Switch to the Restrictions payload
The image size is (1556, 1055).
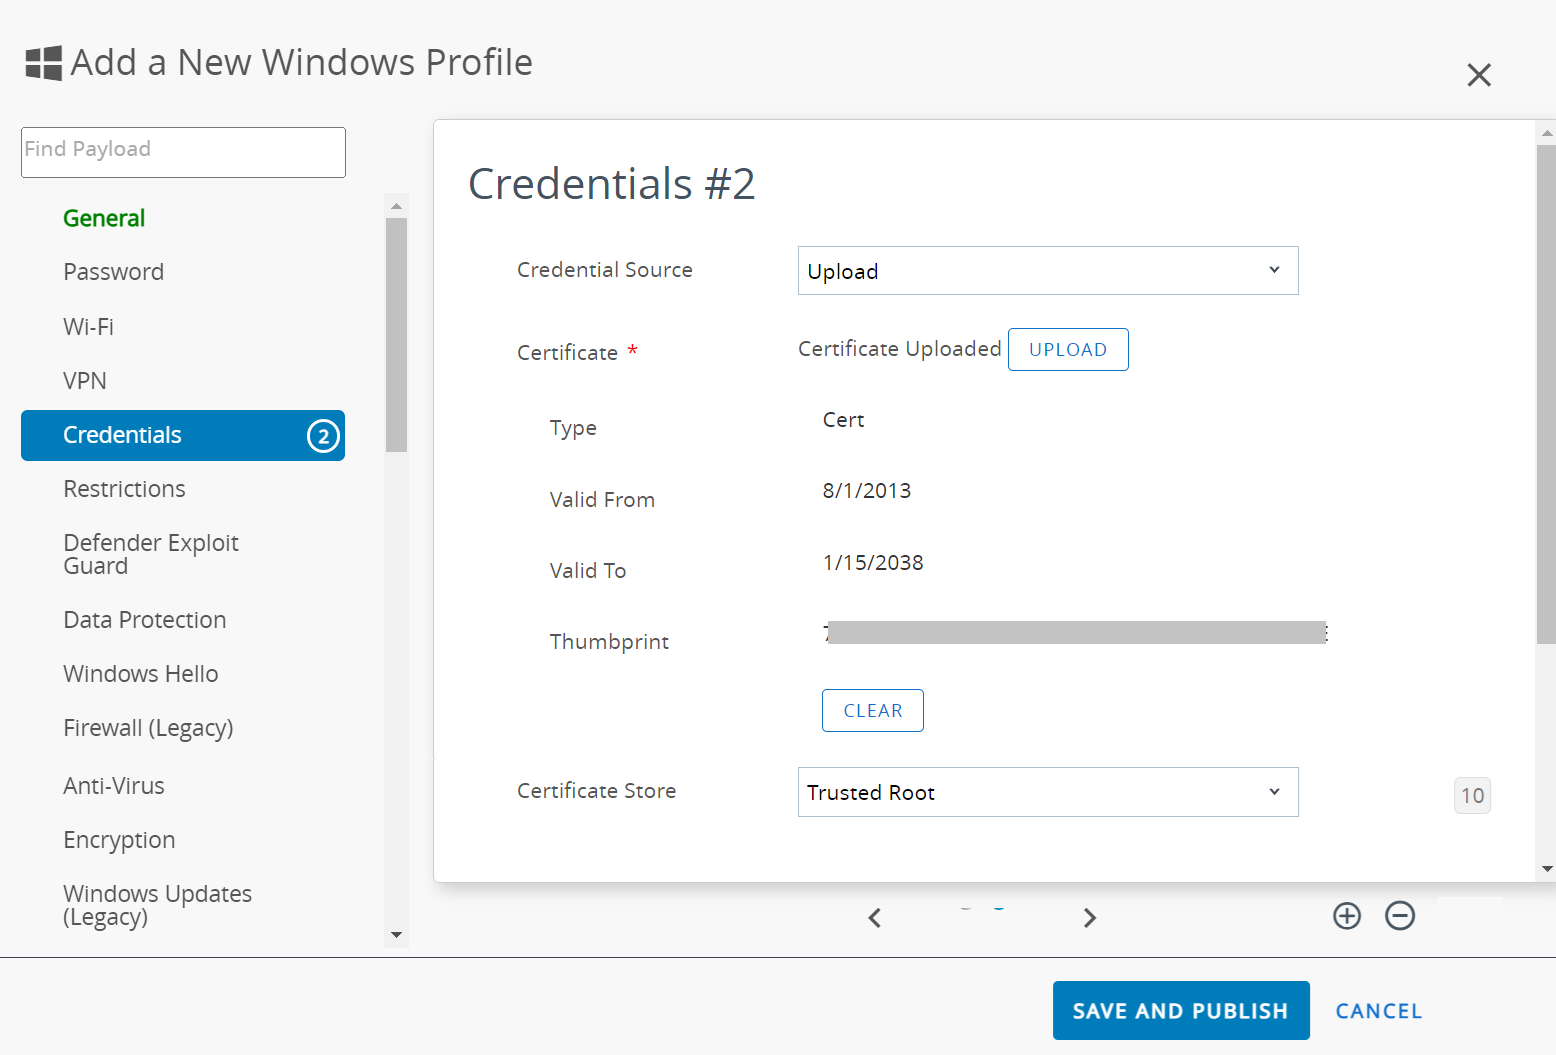pyautogui.click(x=124, y=489)
